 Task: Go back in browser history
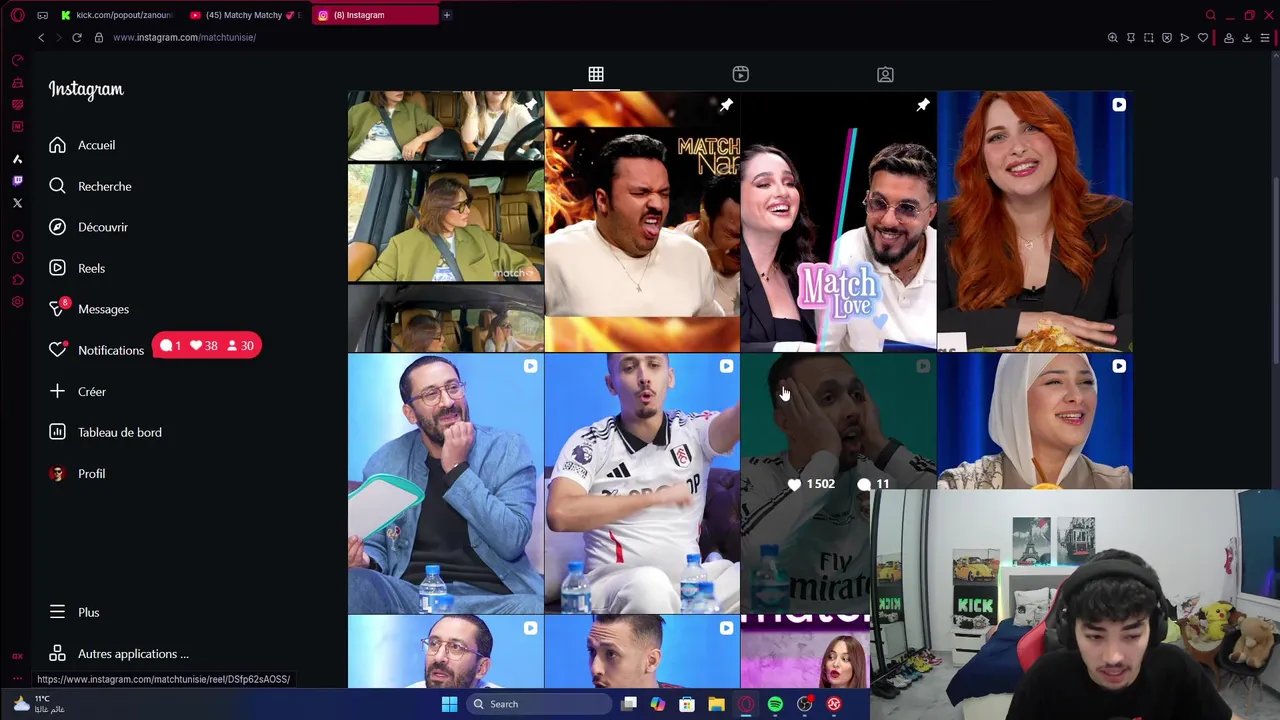tap(41, 37)
